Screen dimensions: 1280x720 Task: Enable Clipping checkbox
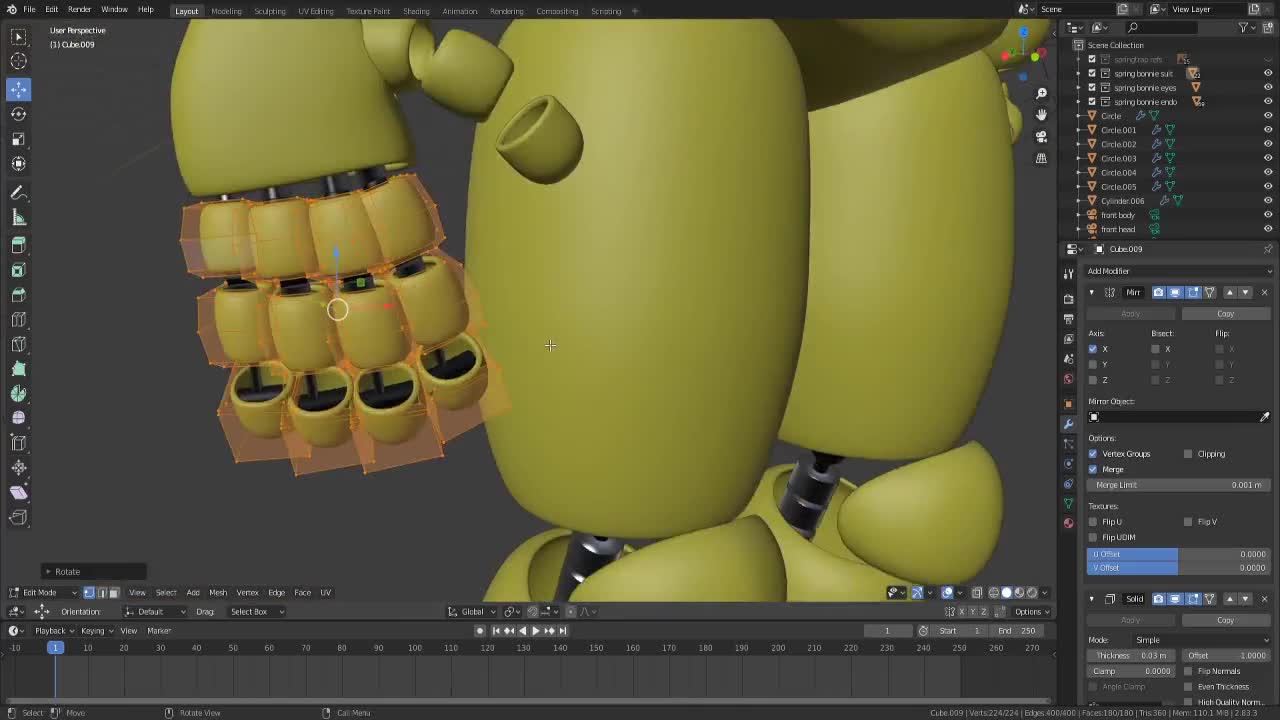1188,454
